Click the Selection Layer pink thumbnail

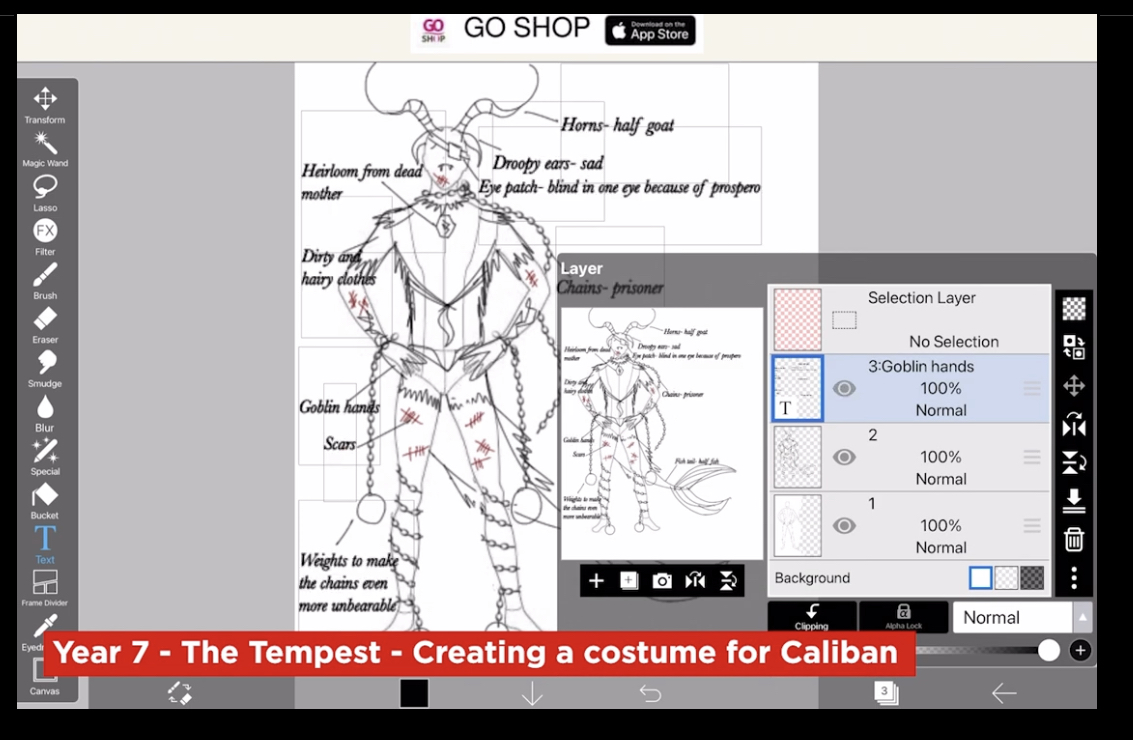[x=798, y=319]
